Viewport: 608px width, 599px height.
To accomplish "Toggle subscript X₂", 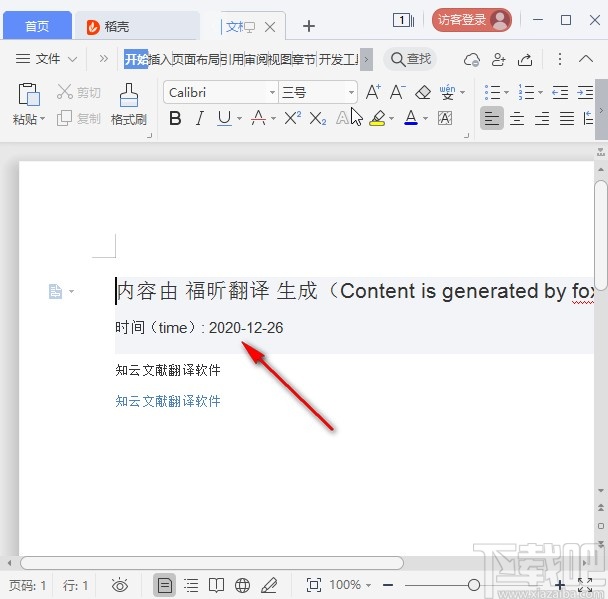I will point(318,119).
